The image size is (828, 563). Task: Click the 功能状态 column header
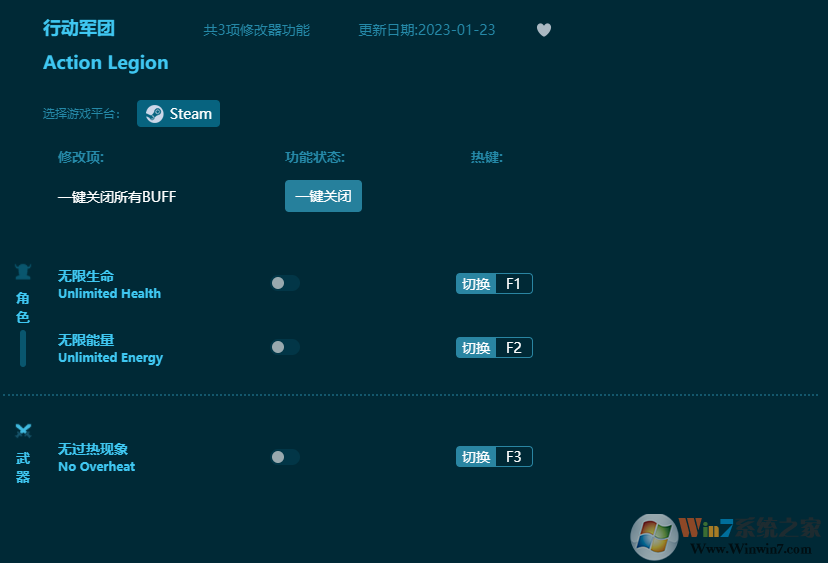coord(315,157)
